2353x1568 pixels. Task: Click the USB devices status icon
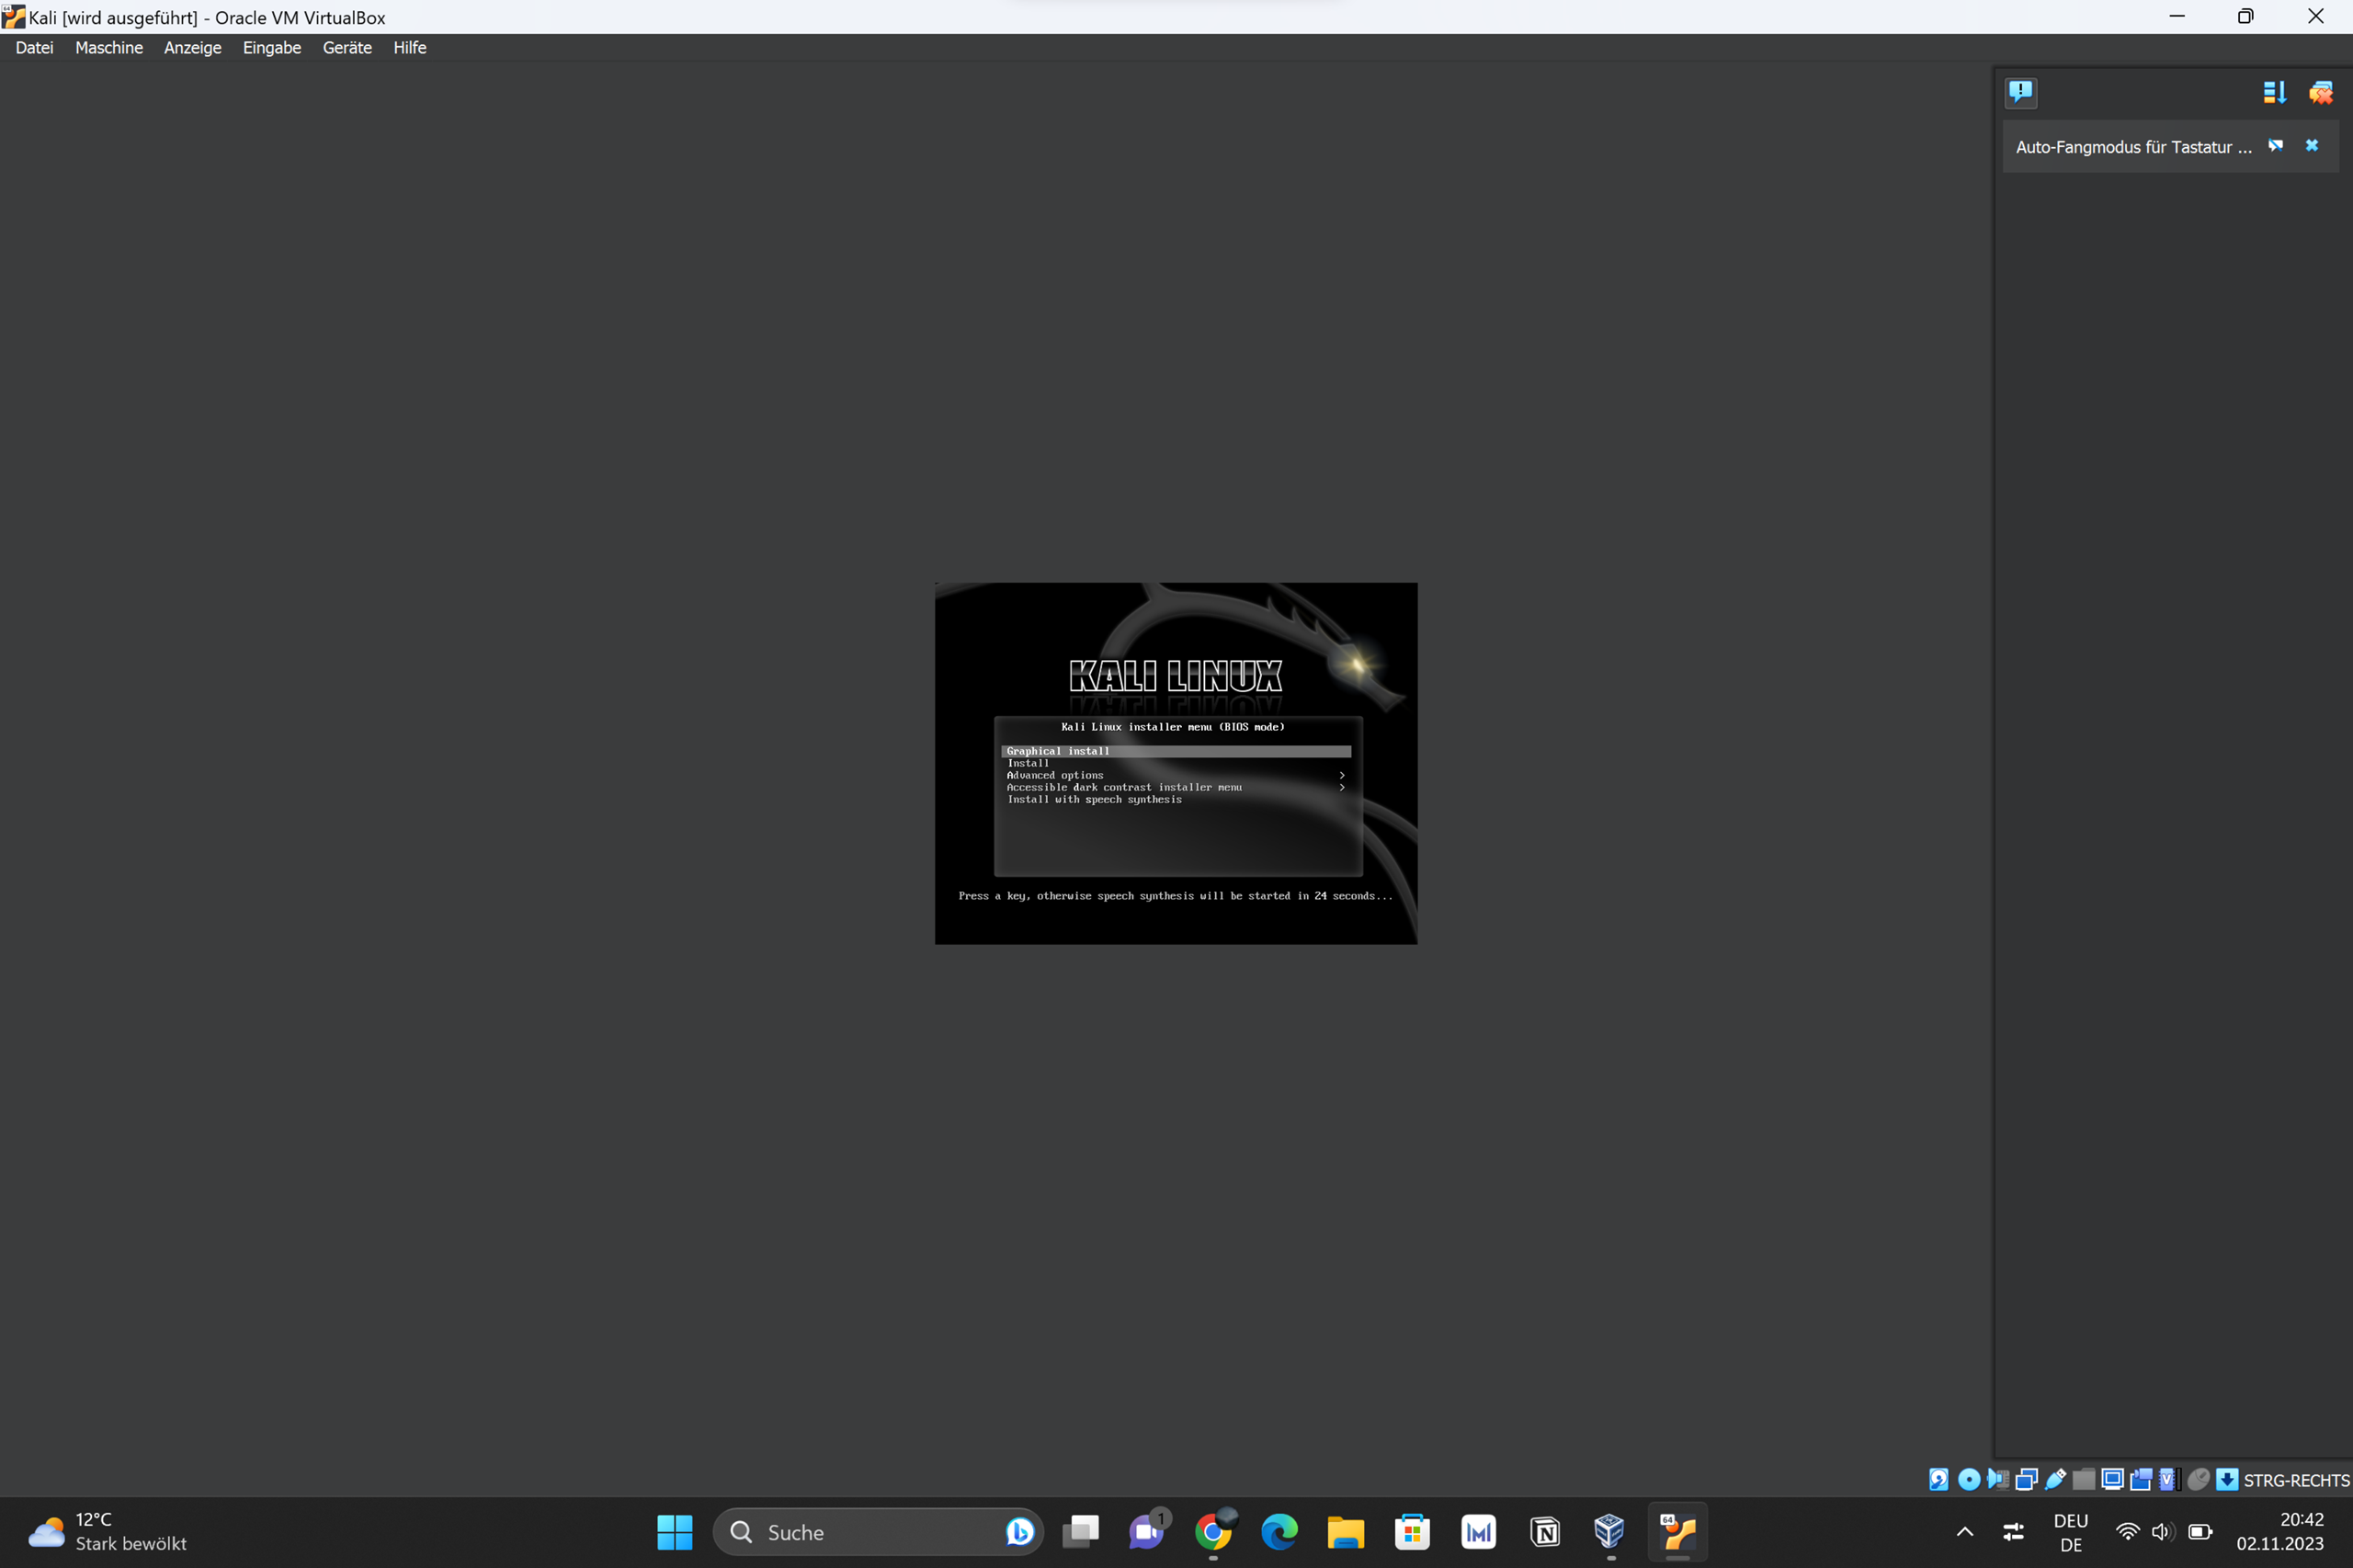pyautogui.click(x=2055, y=1480)
